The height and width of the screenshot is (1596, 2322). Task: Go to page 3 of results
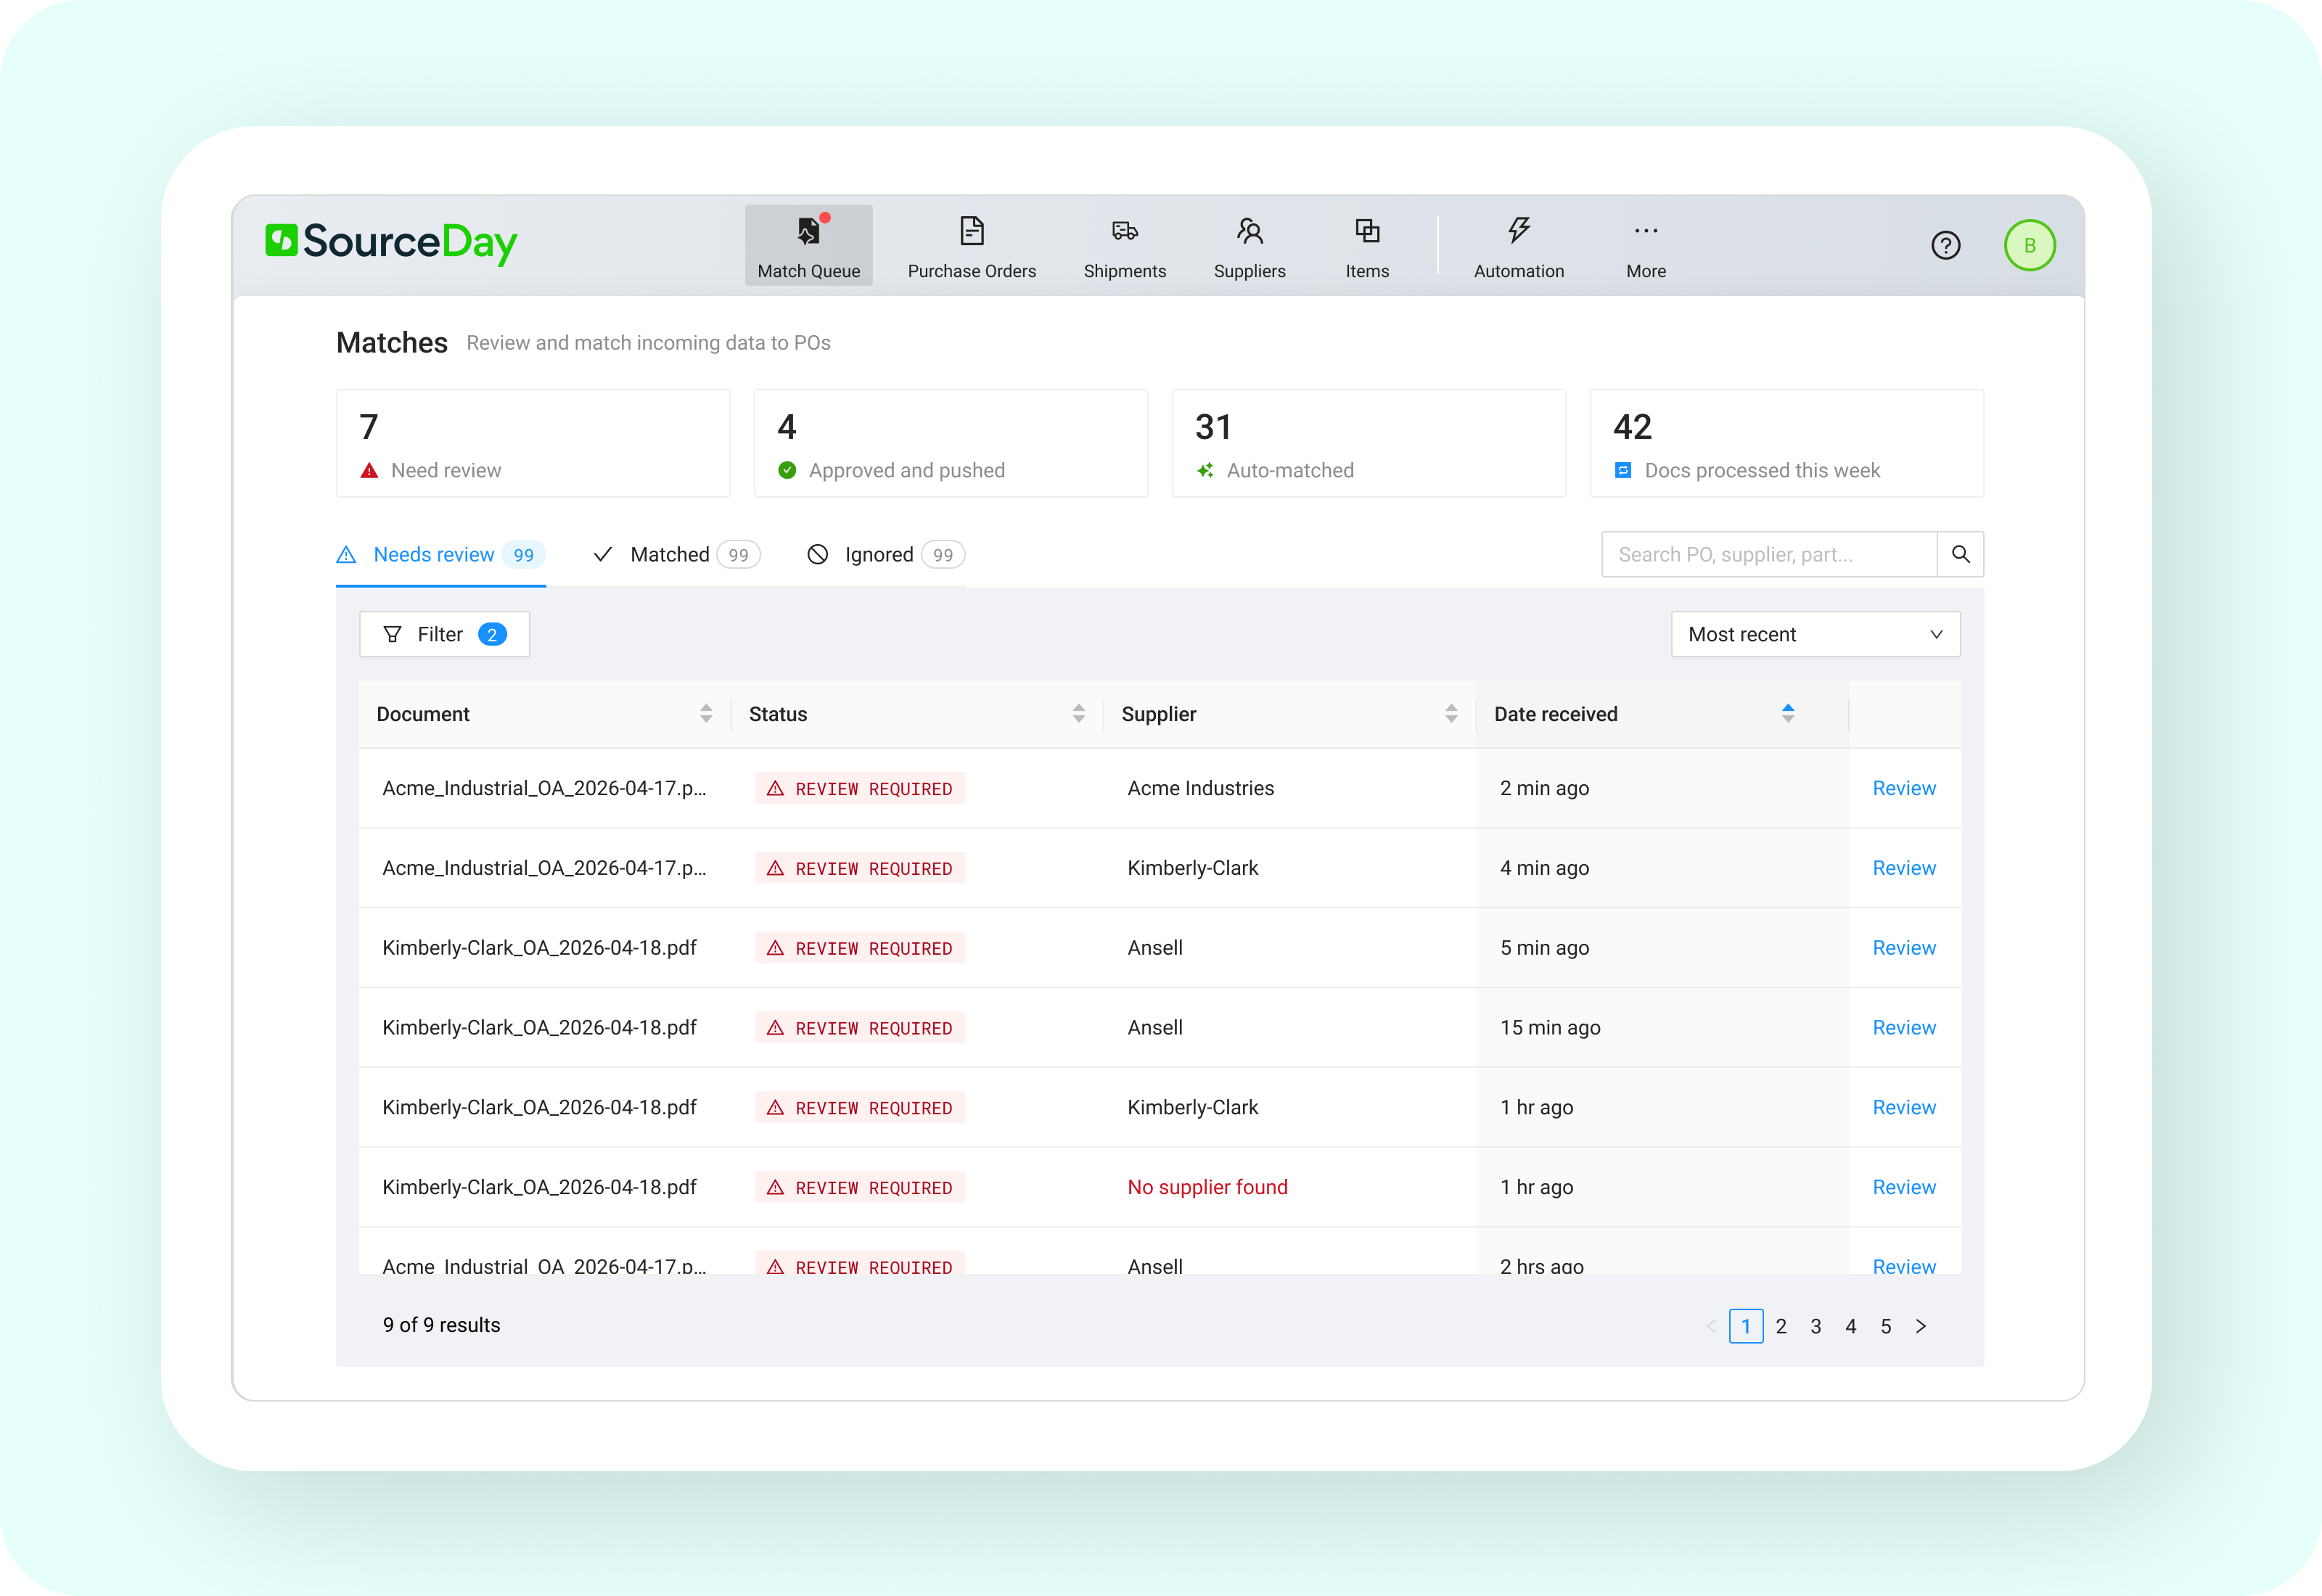(1816, 1326)
